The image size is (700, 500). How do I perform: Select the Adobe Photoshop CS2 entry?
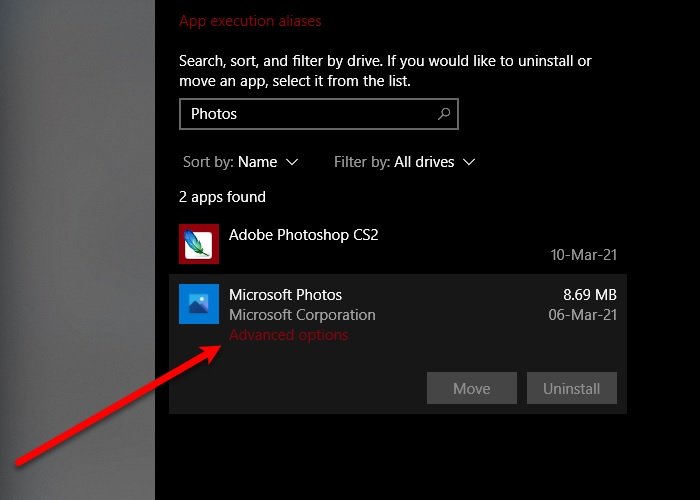click(x=398, y=244)
